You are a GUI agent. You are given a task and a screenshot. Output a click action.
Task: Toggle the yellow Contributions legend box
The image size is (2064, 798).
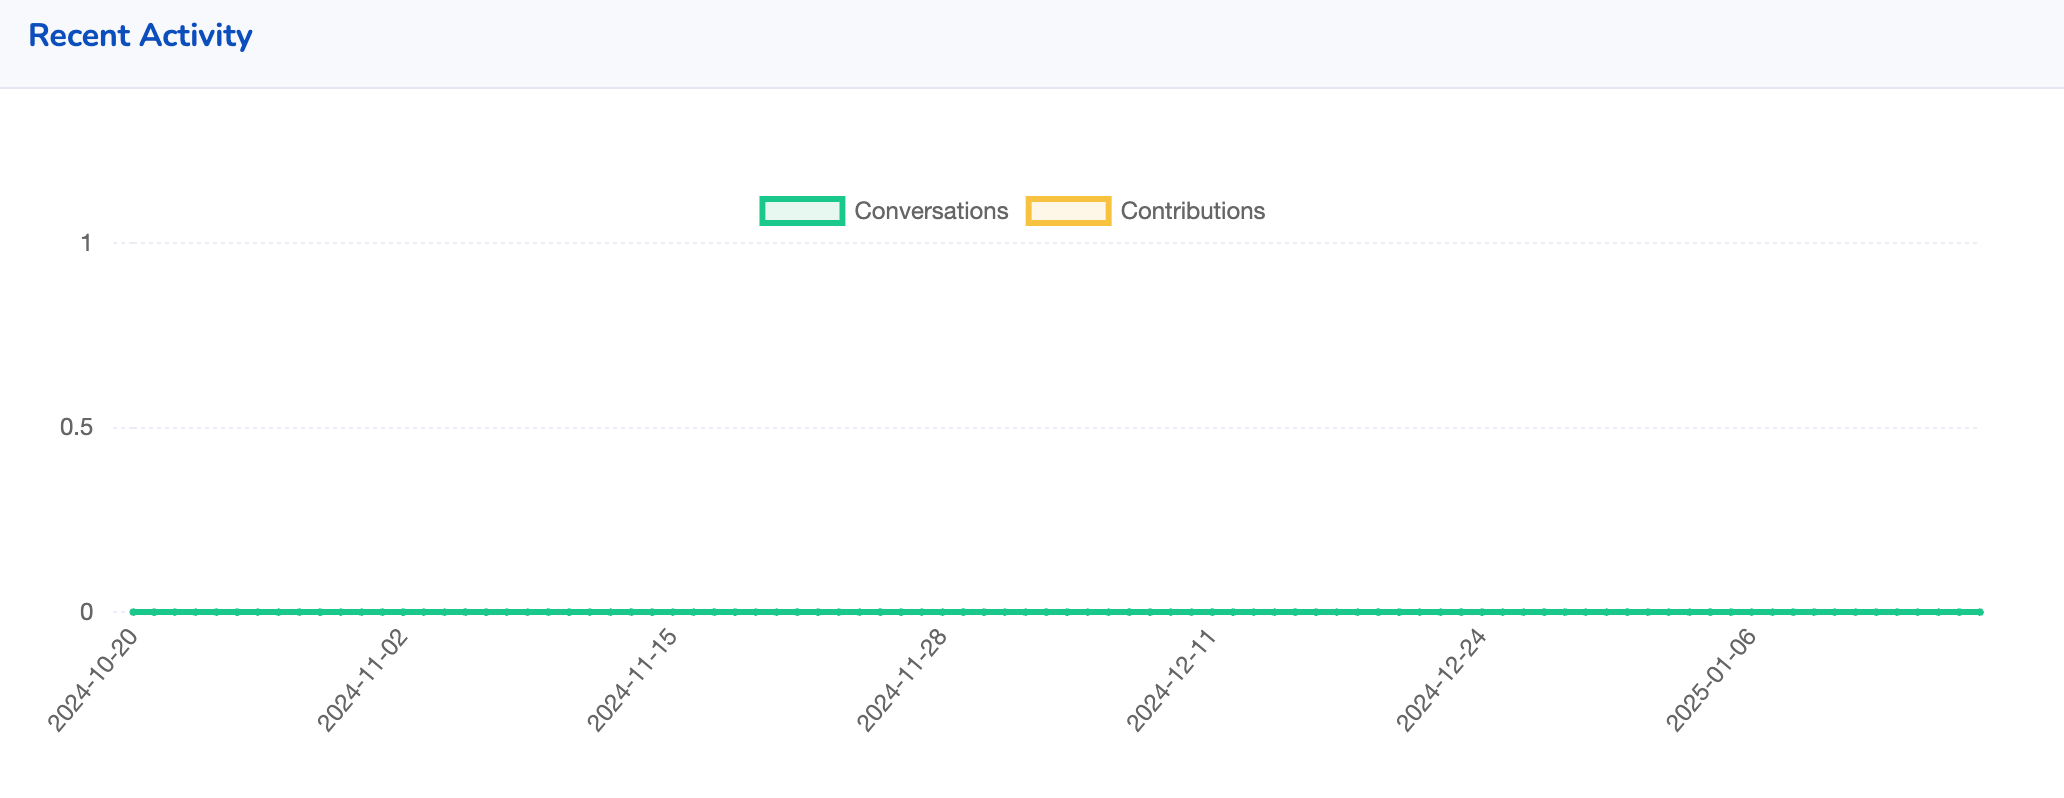[x=1068, y=211]
